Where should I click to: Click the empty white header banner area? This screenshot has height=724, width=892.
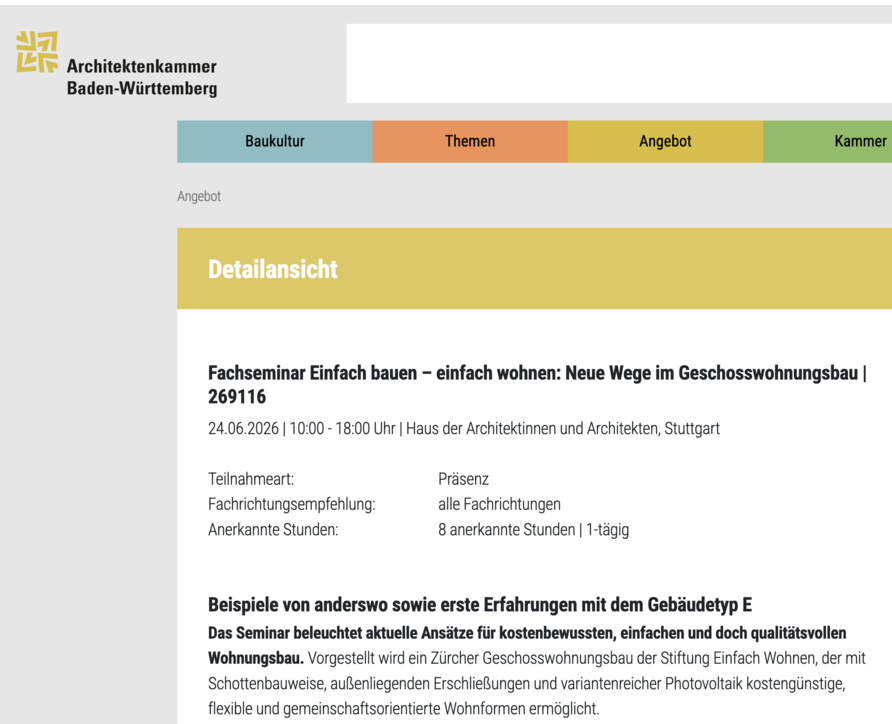(x=619, y=63)
